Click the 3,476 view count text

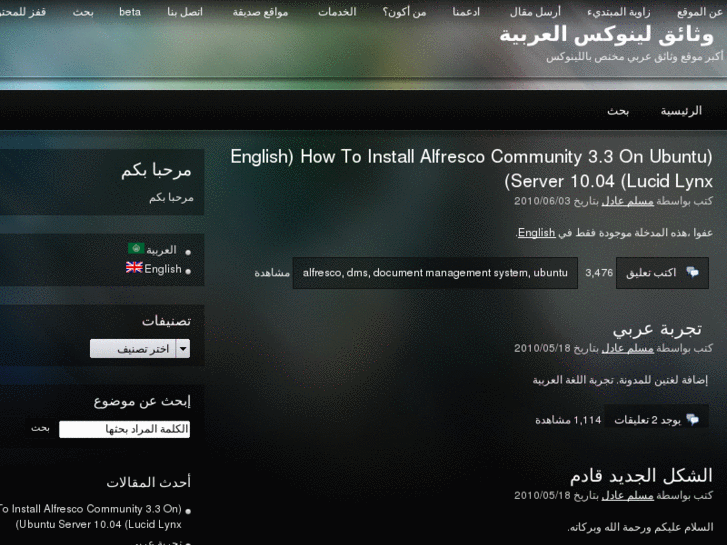pos(599,273)
